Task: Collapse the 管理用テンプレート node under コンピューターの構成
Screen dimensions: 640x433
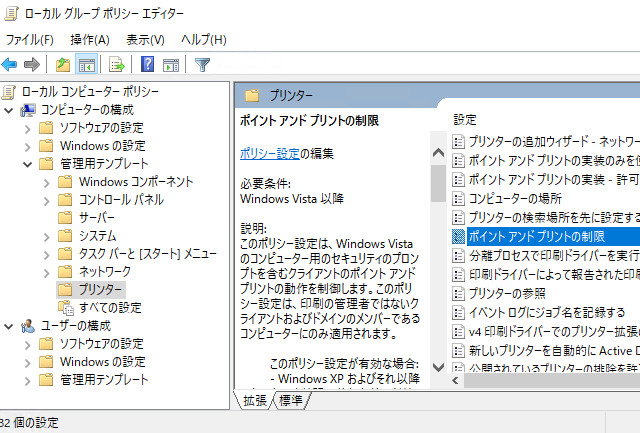Action: (x=27, y=164)
